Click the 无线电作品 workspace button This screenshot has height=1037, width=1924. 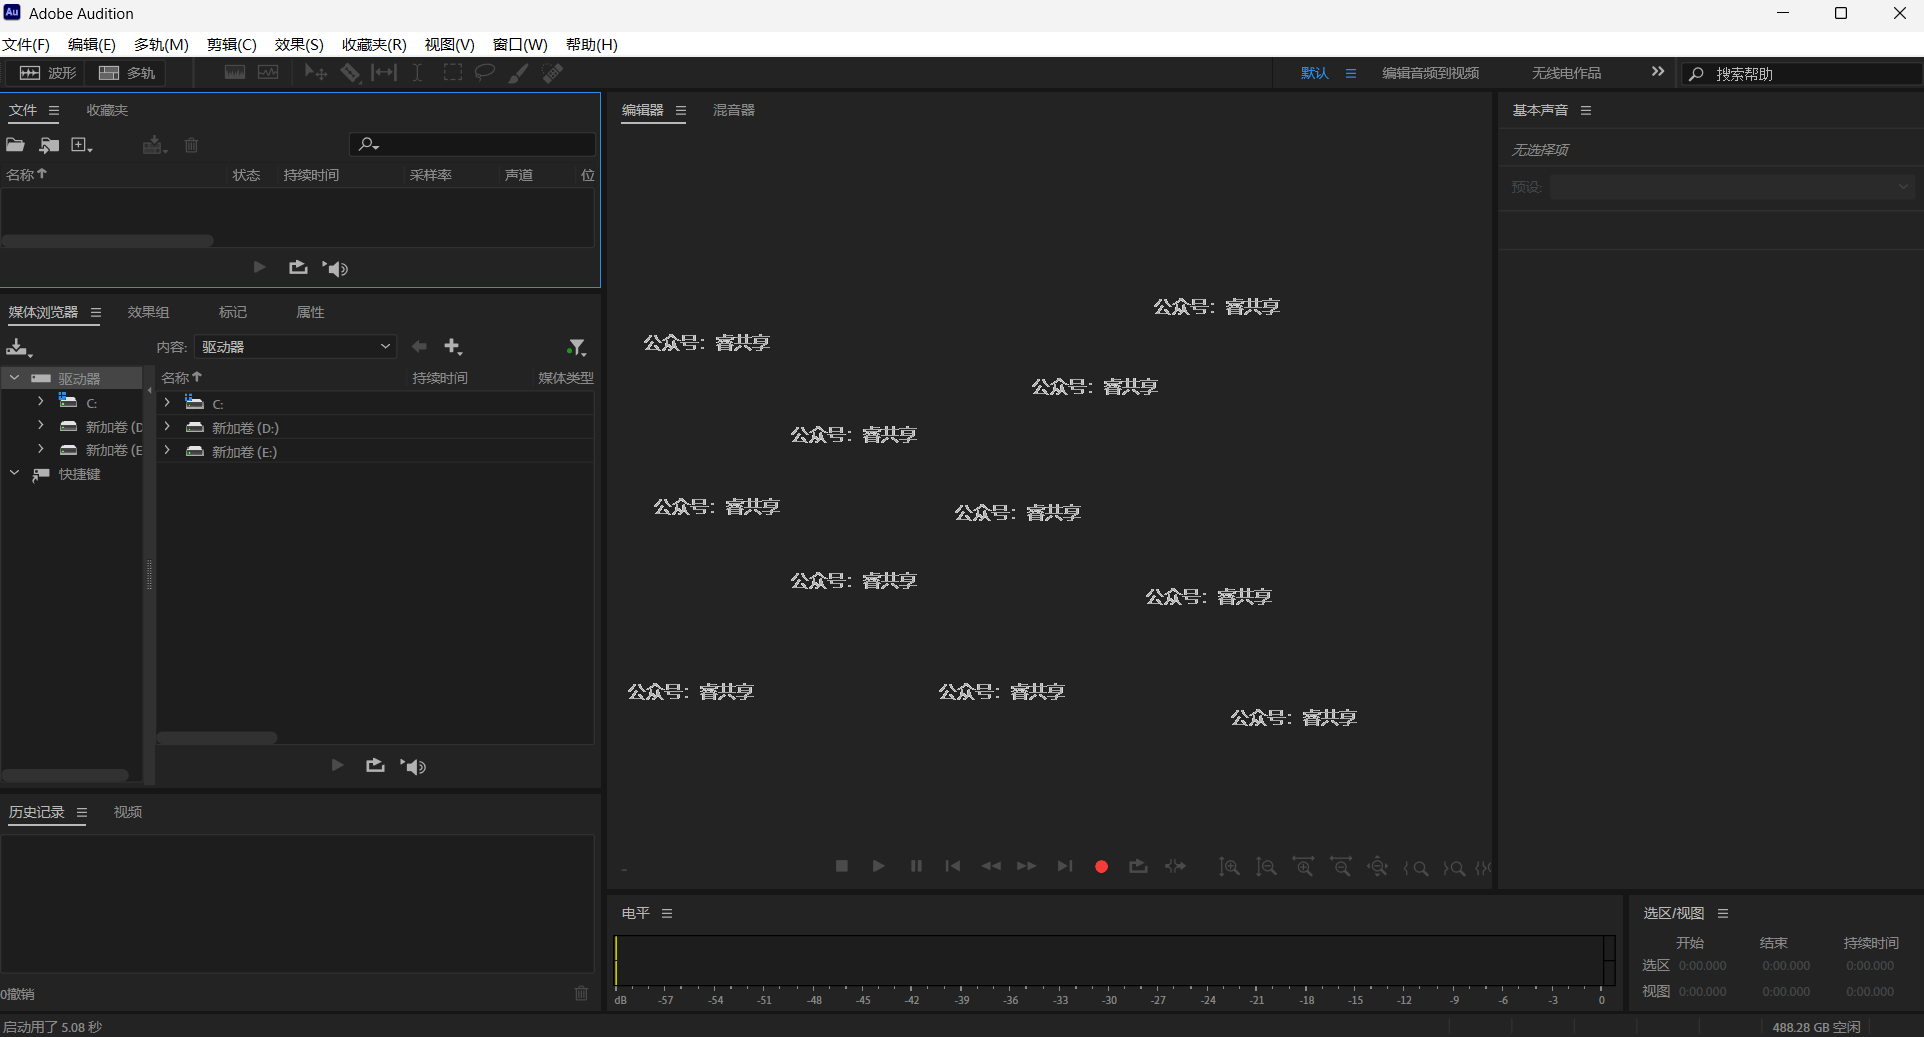1566,73
